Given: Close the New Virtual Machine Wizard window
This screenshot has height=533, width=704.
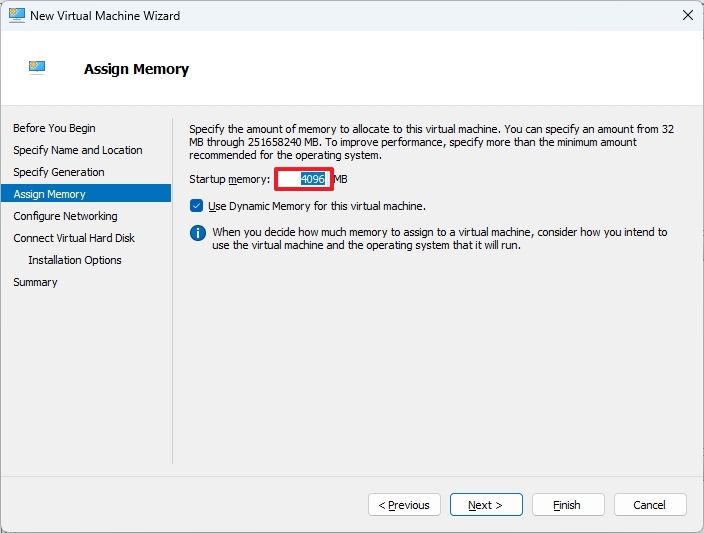Looking at the screenshot, I should (687, 16).
